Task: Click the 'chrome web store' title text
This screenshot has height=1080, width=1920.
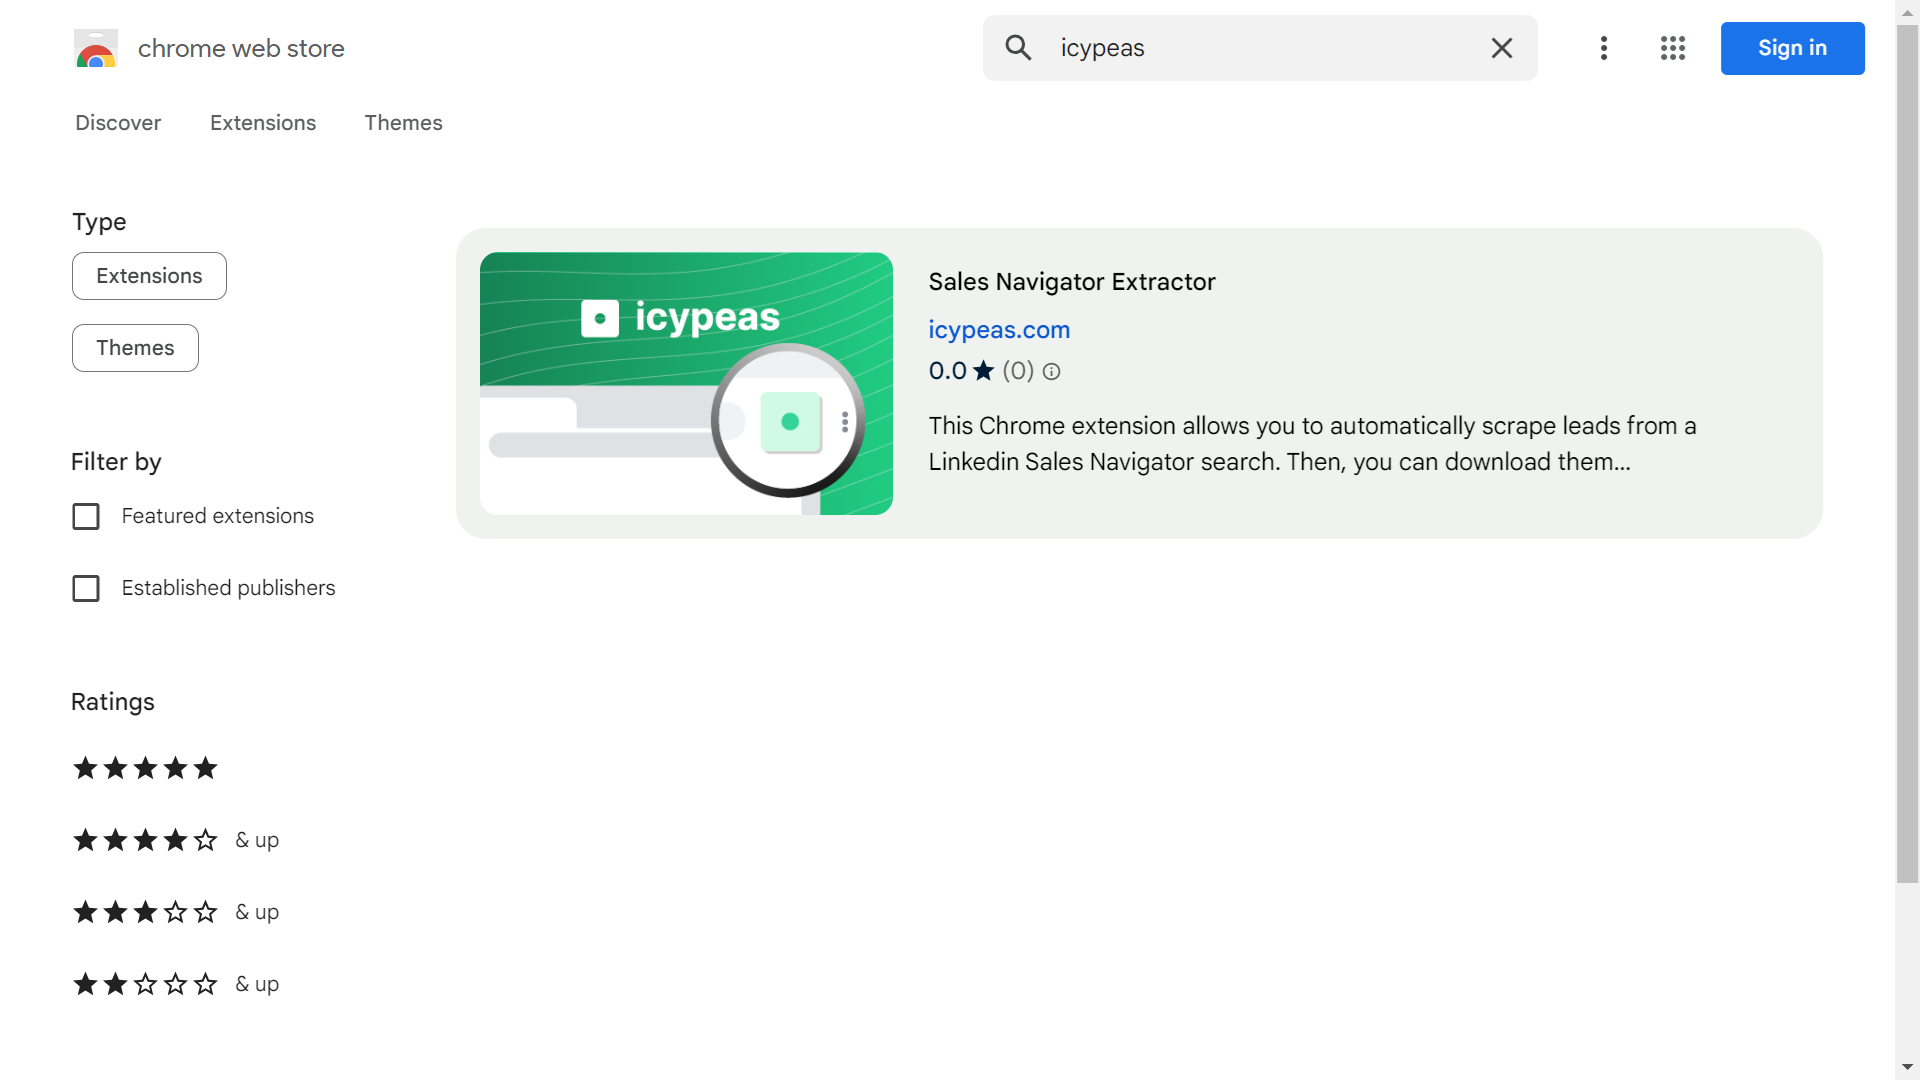Action: pyautogui.click(x=241, y=48)
